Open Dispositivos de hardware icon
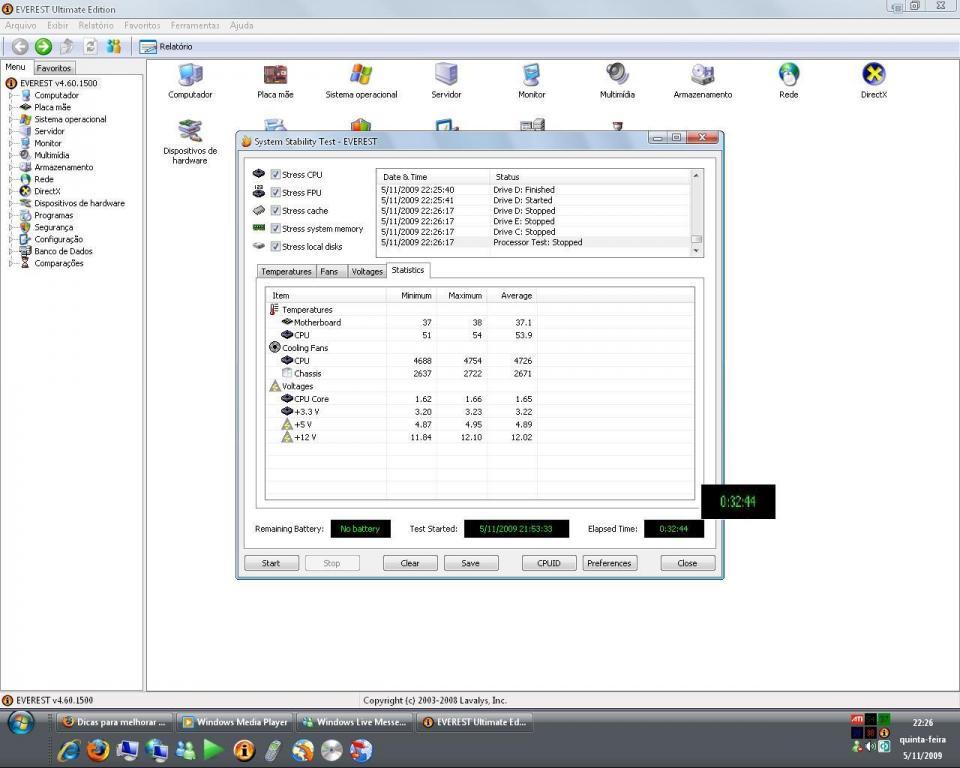The width and height of the screenshot is (960, 768). pyautogui.click(x=190, y=143)
